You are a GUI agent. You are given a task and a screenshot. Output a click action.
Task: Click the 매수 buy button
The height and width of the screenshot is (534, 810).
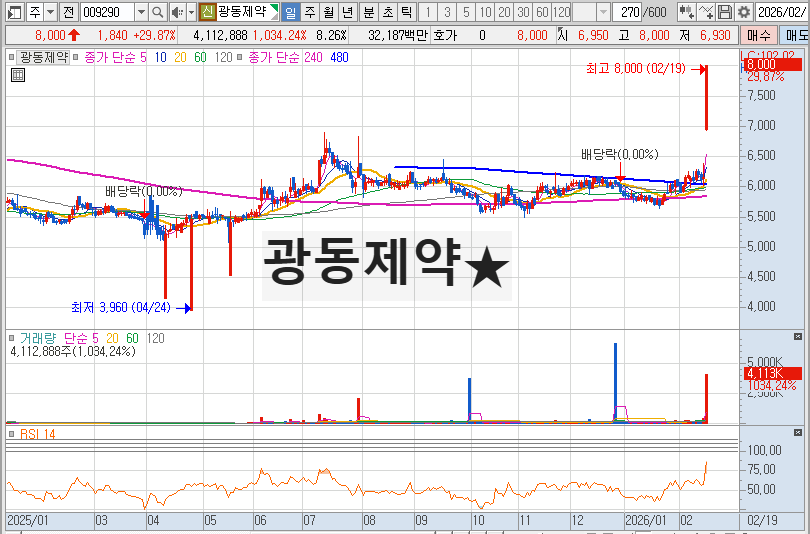759,36
